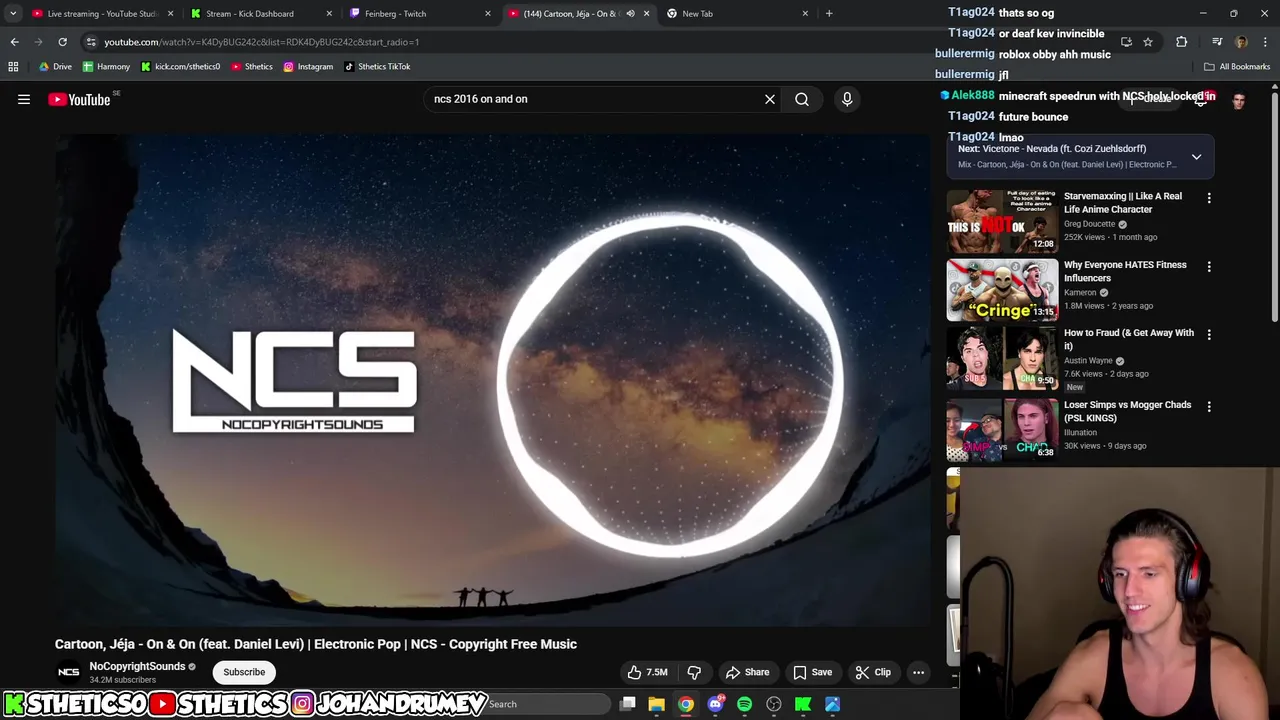Go back in browser history
This screenshot has height=720, width=1280.
14,42
